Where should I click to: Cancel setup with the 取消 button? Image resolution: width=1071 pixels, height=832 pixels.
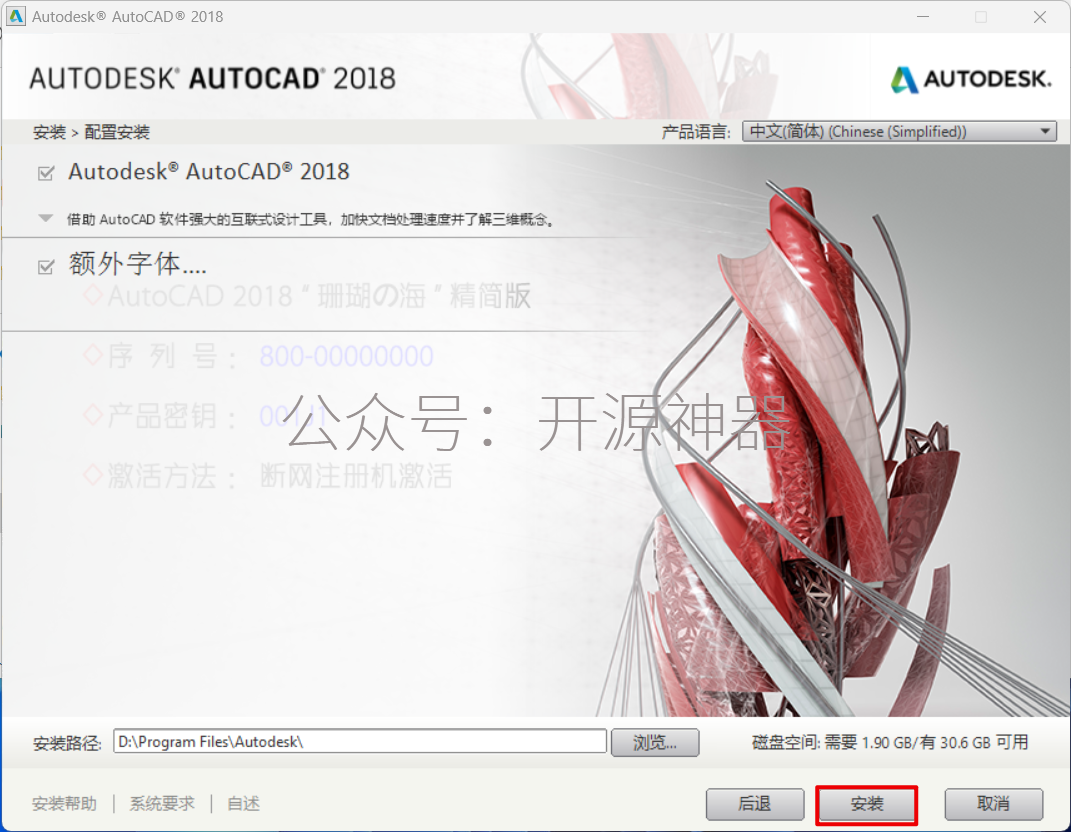pyautogui.click(x=993, y=804)
